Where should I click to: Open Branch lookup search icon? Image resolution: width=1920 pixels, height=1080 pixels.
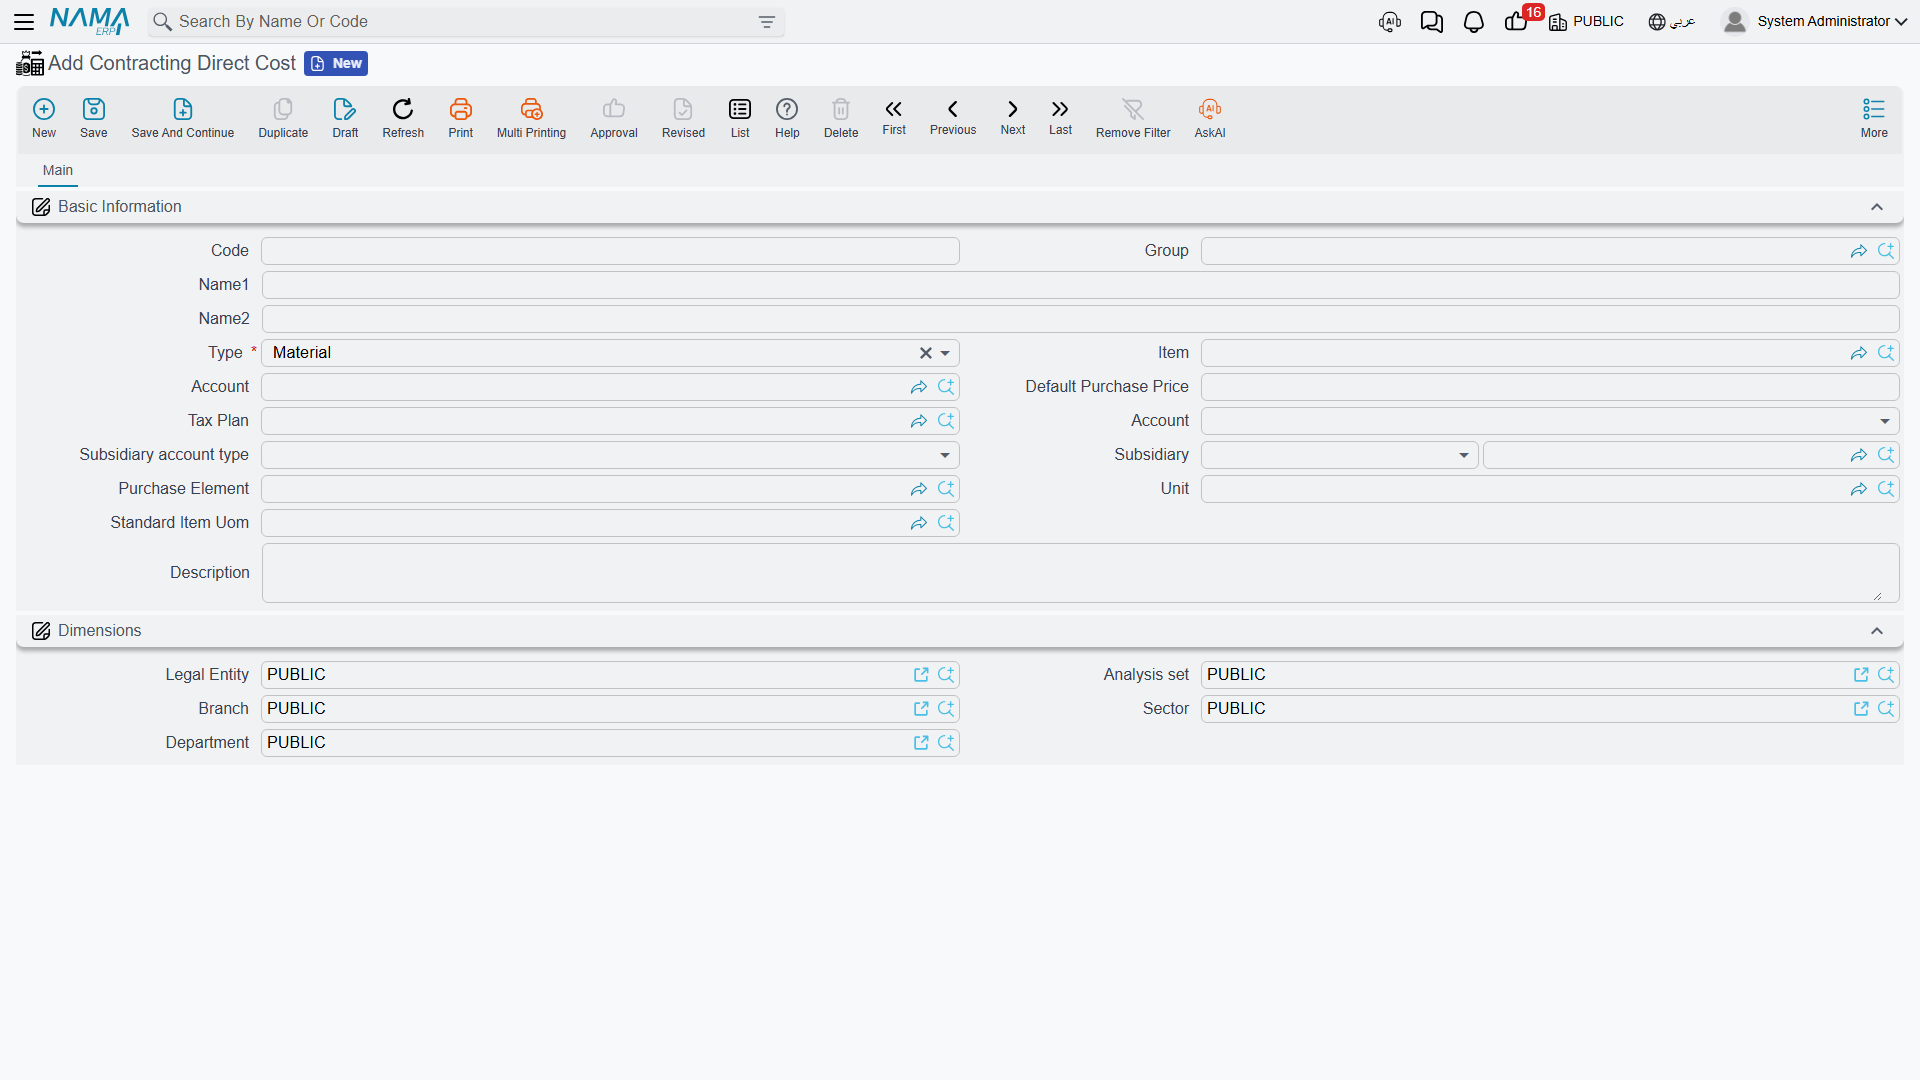(x=946, y=709)
